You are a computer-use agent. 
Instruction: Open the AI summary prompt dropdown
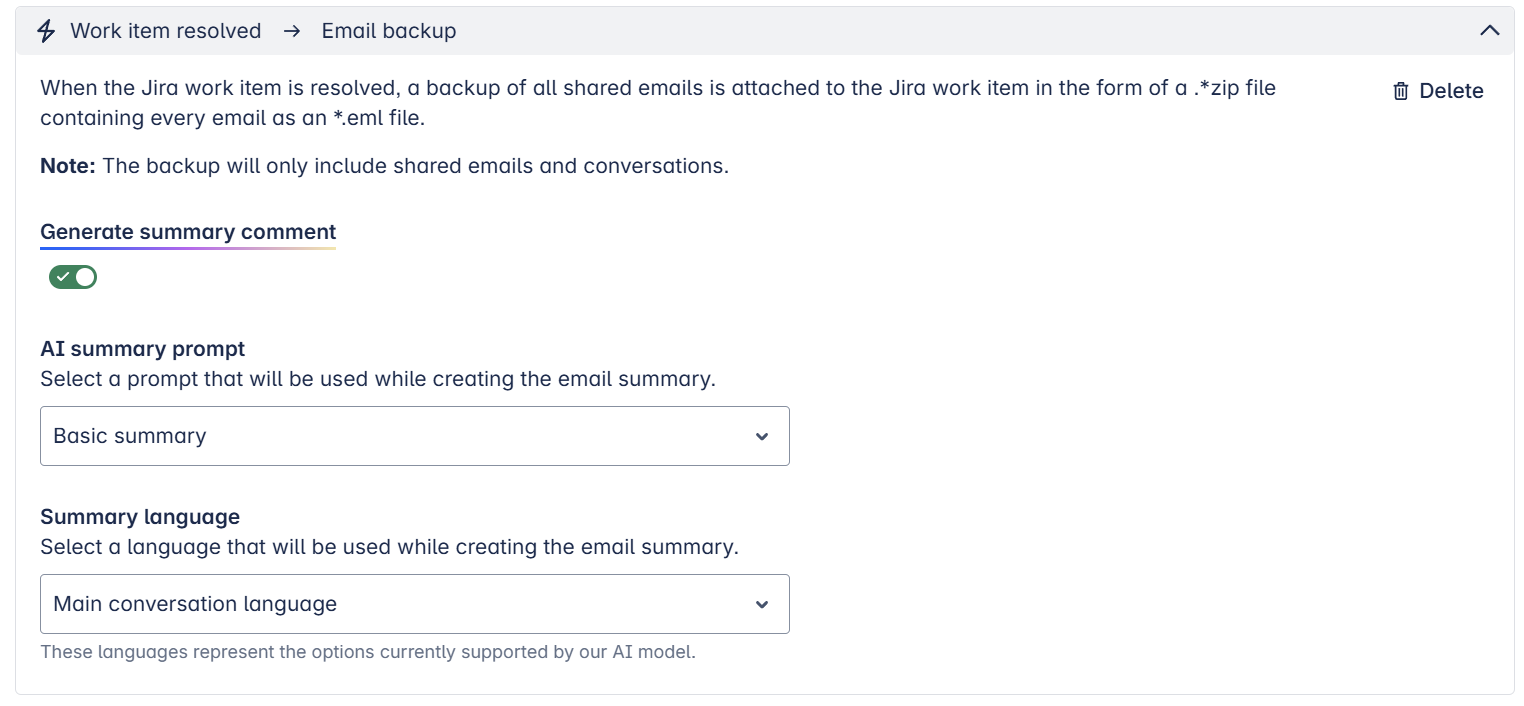[x=414, y=436]
